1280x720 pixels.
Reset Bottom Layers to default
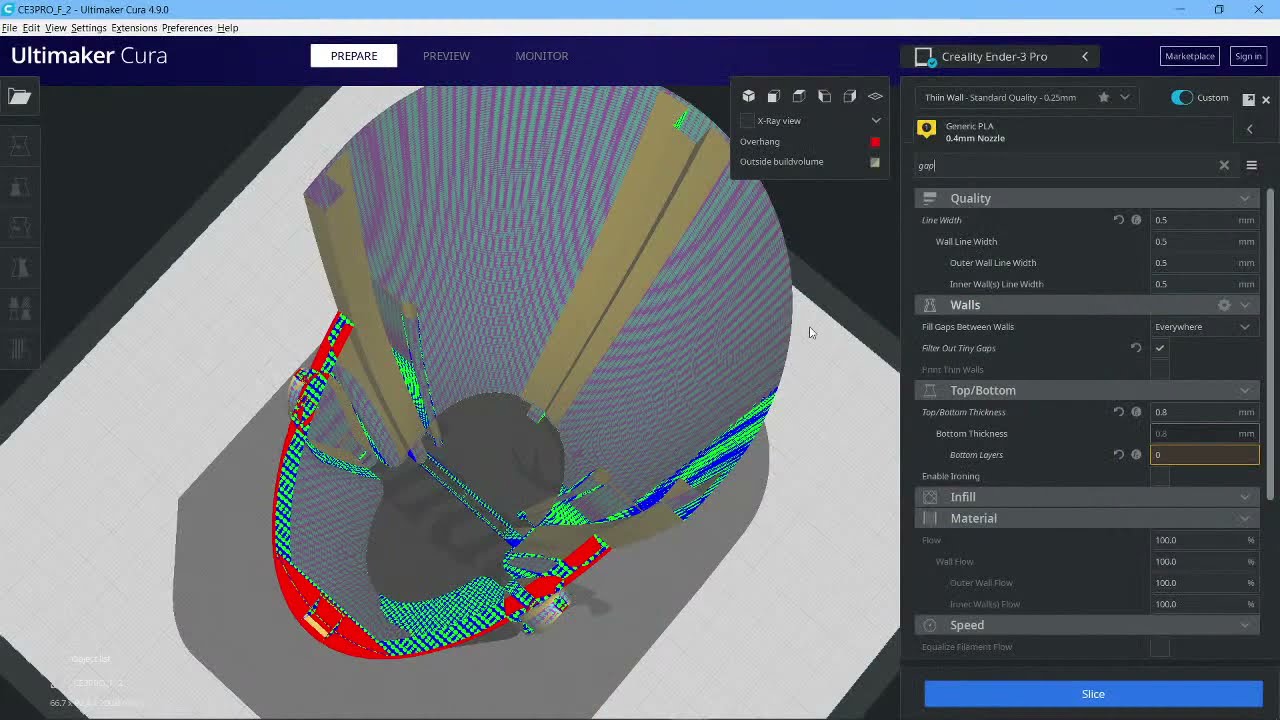(1119, 455)
